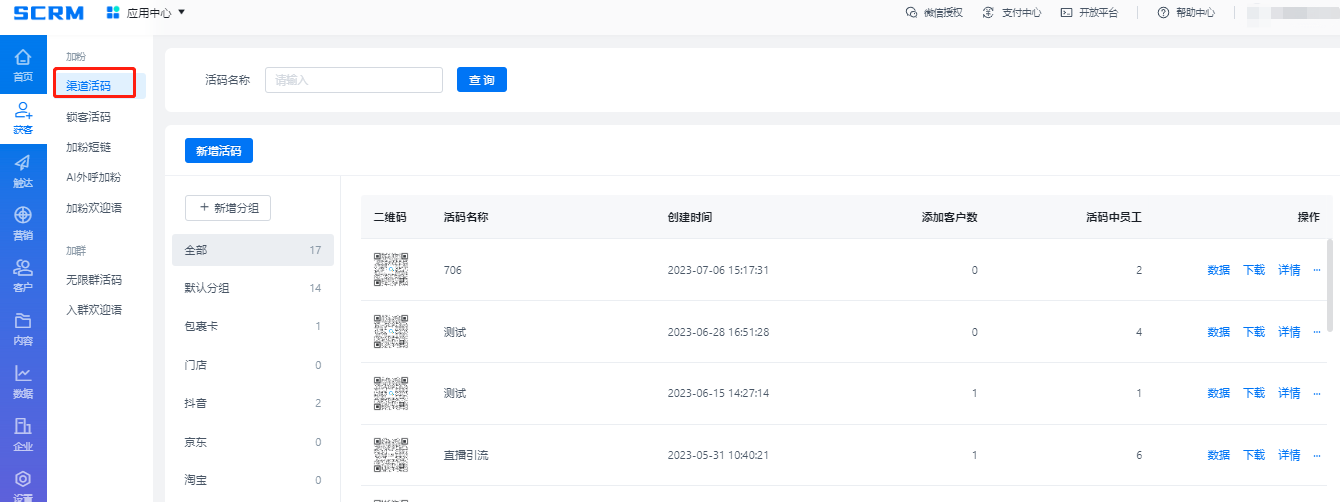Select the 触达 paper plane sidebar icon
1340x502 pixels.
click(x=23, y=163)
